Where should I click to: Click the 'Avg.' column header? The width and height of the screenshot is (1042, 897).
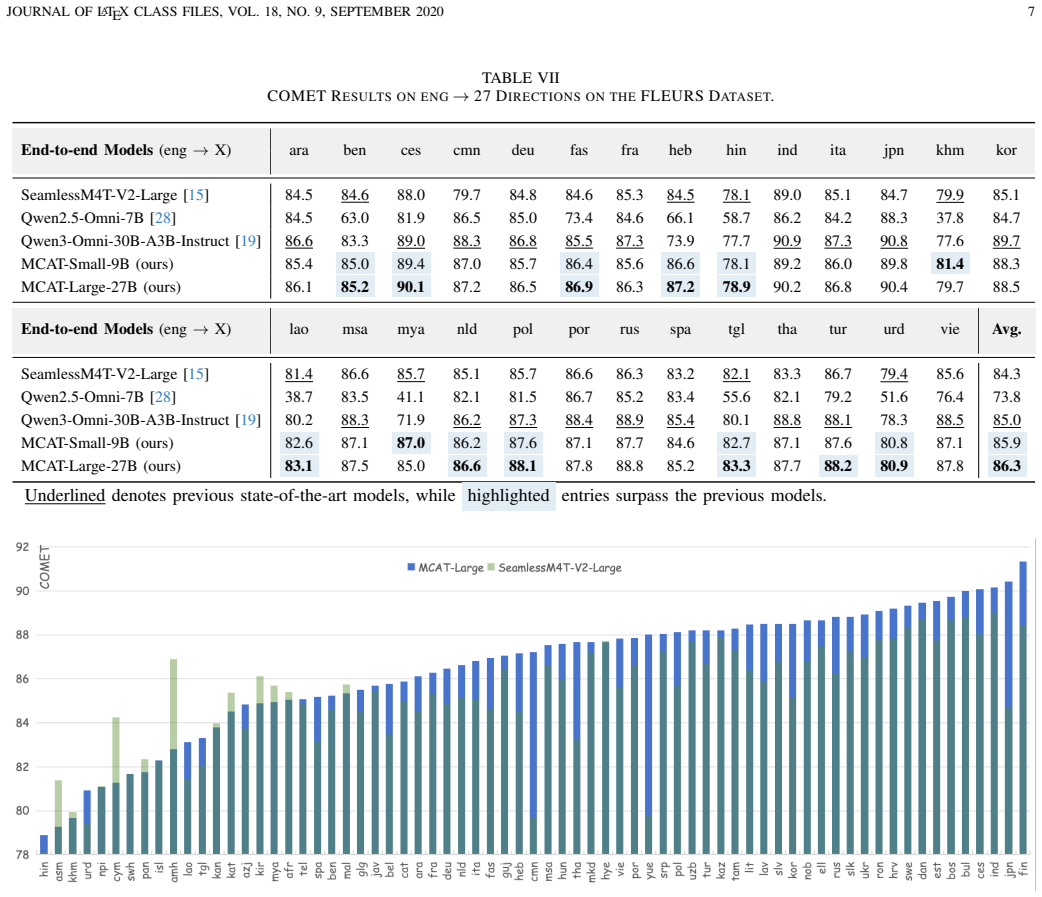tap(1006, 330)
